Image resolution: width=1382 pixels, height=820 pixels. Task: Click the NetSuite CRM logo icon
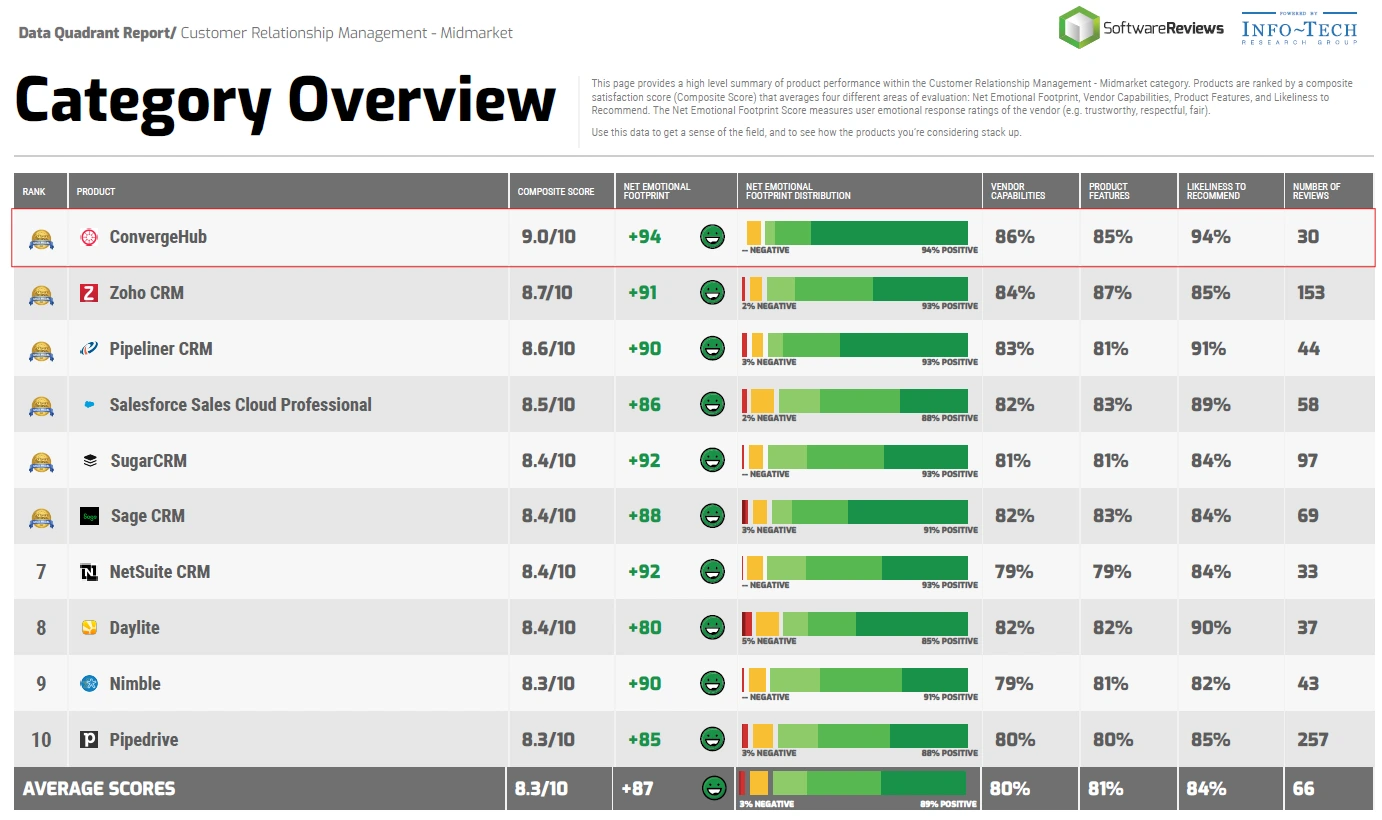[x=89, y=572]
